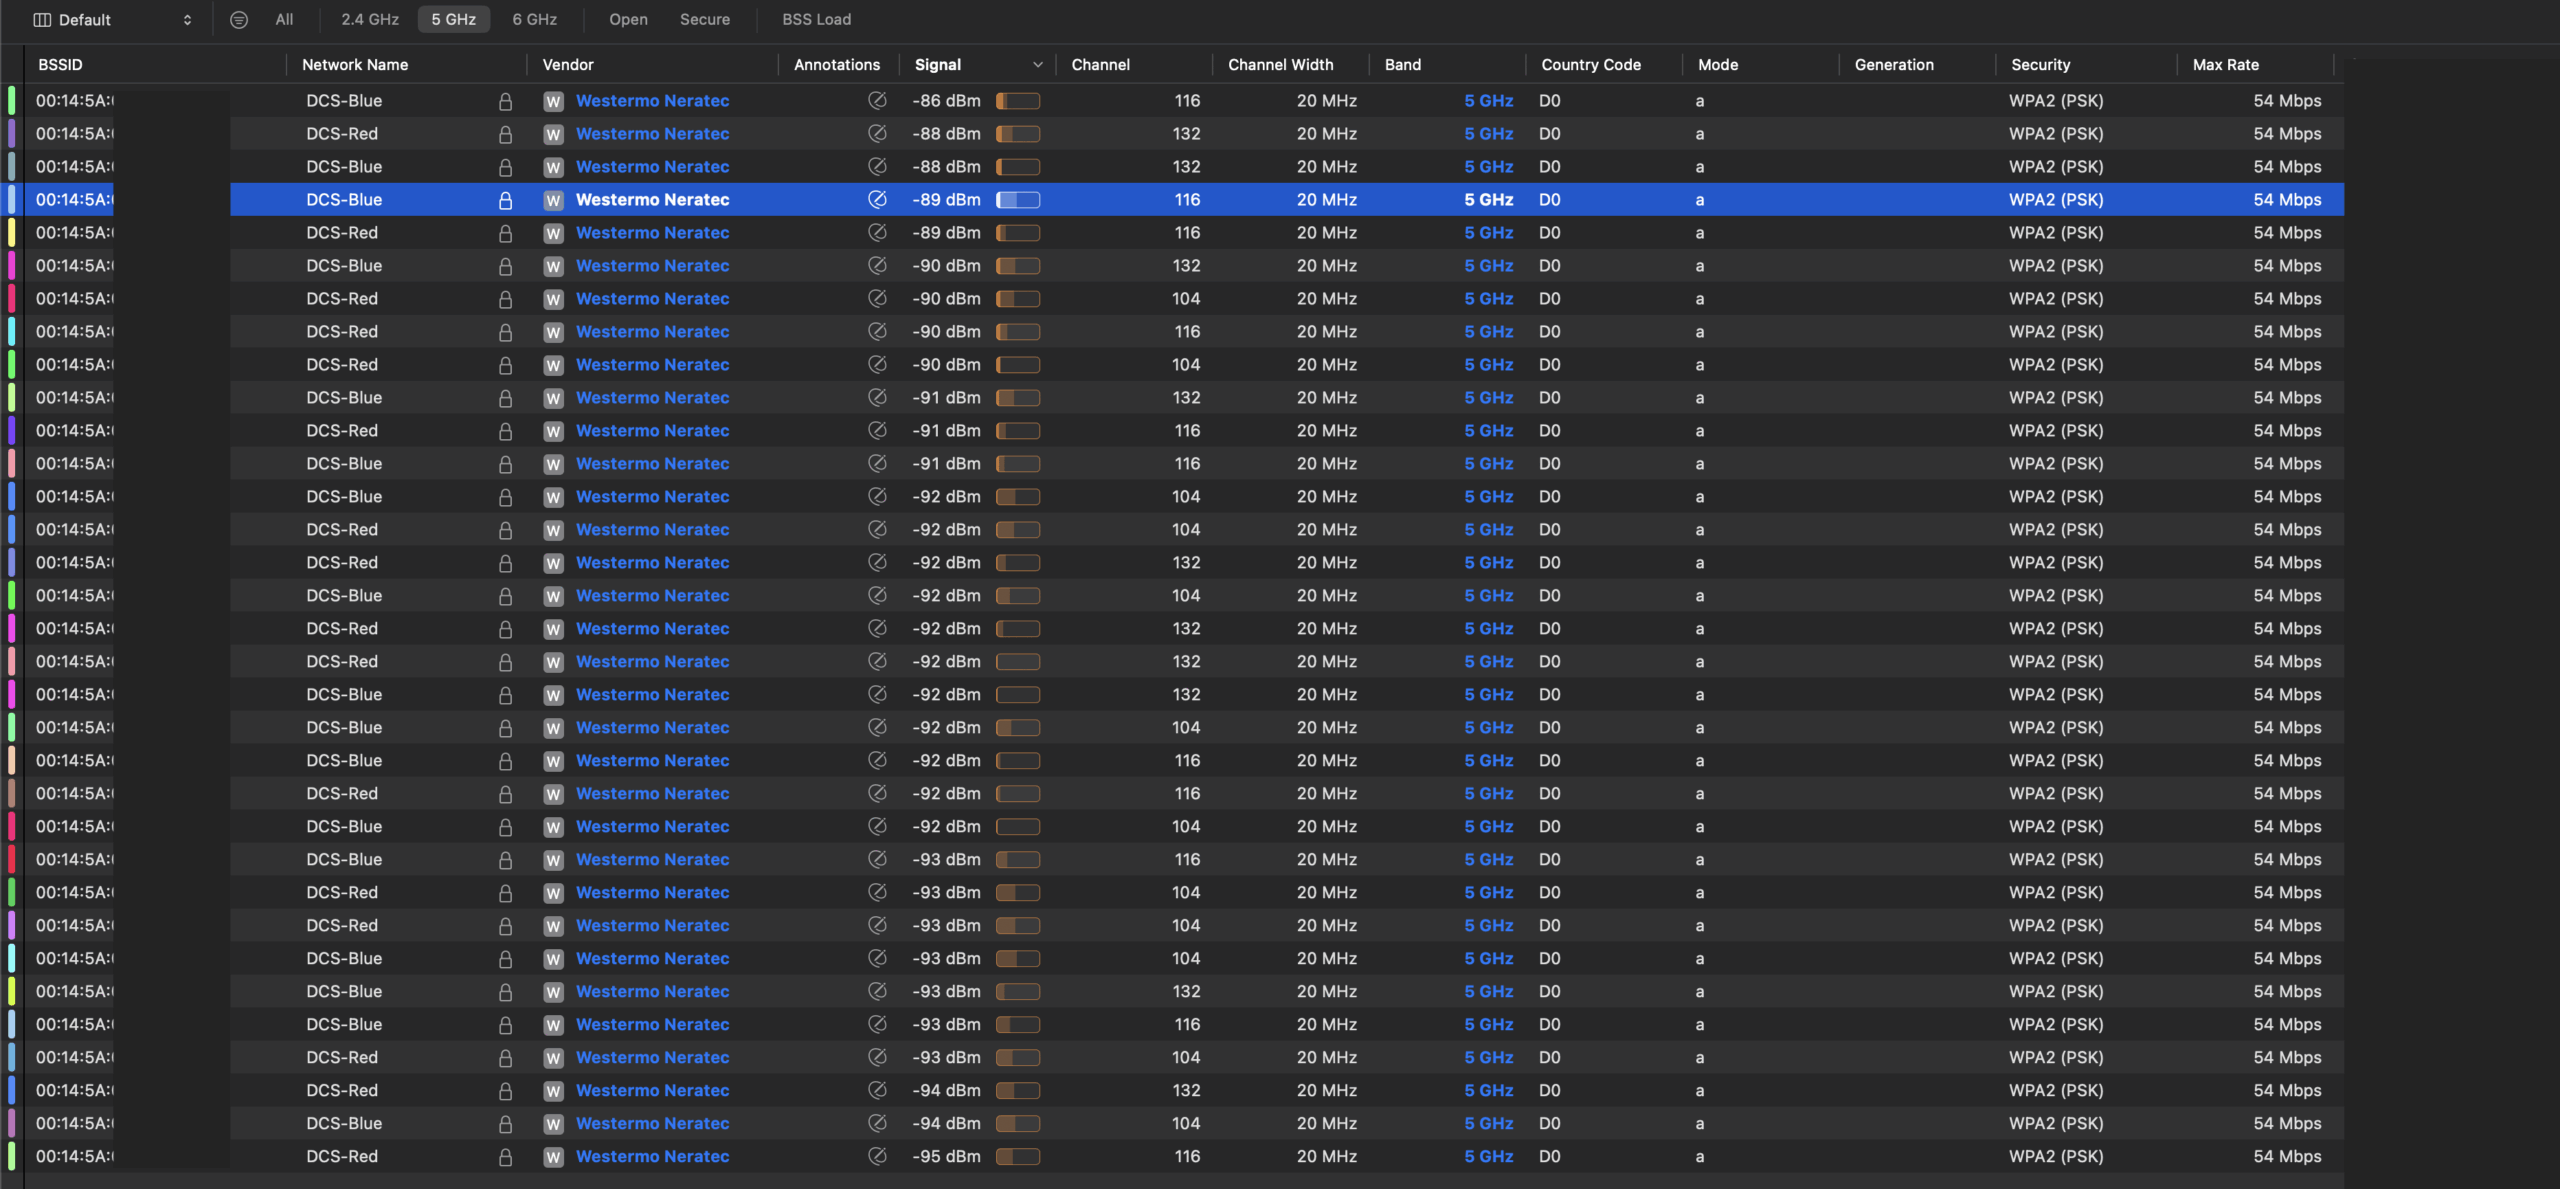Click lock icon in the -86 dBm row
The width and height of the screenshot is (2560, 1189).
click(505, 101)
